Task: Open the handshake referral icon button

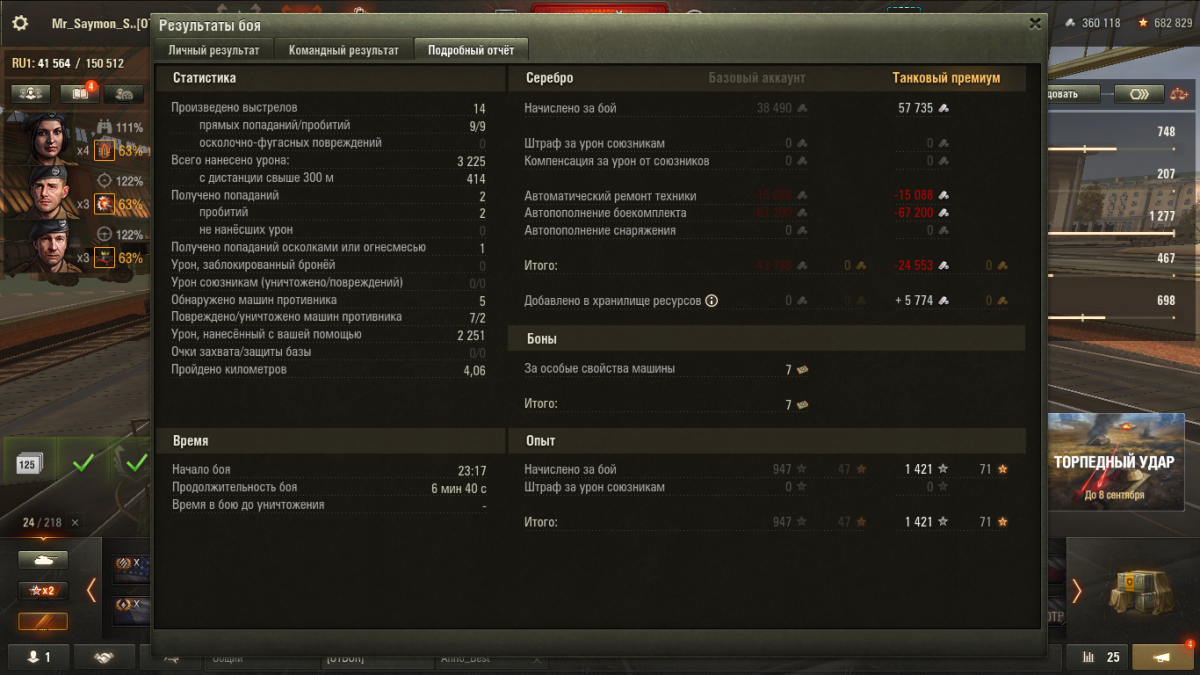Action: 103,657
